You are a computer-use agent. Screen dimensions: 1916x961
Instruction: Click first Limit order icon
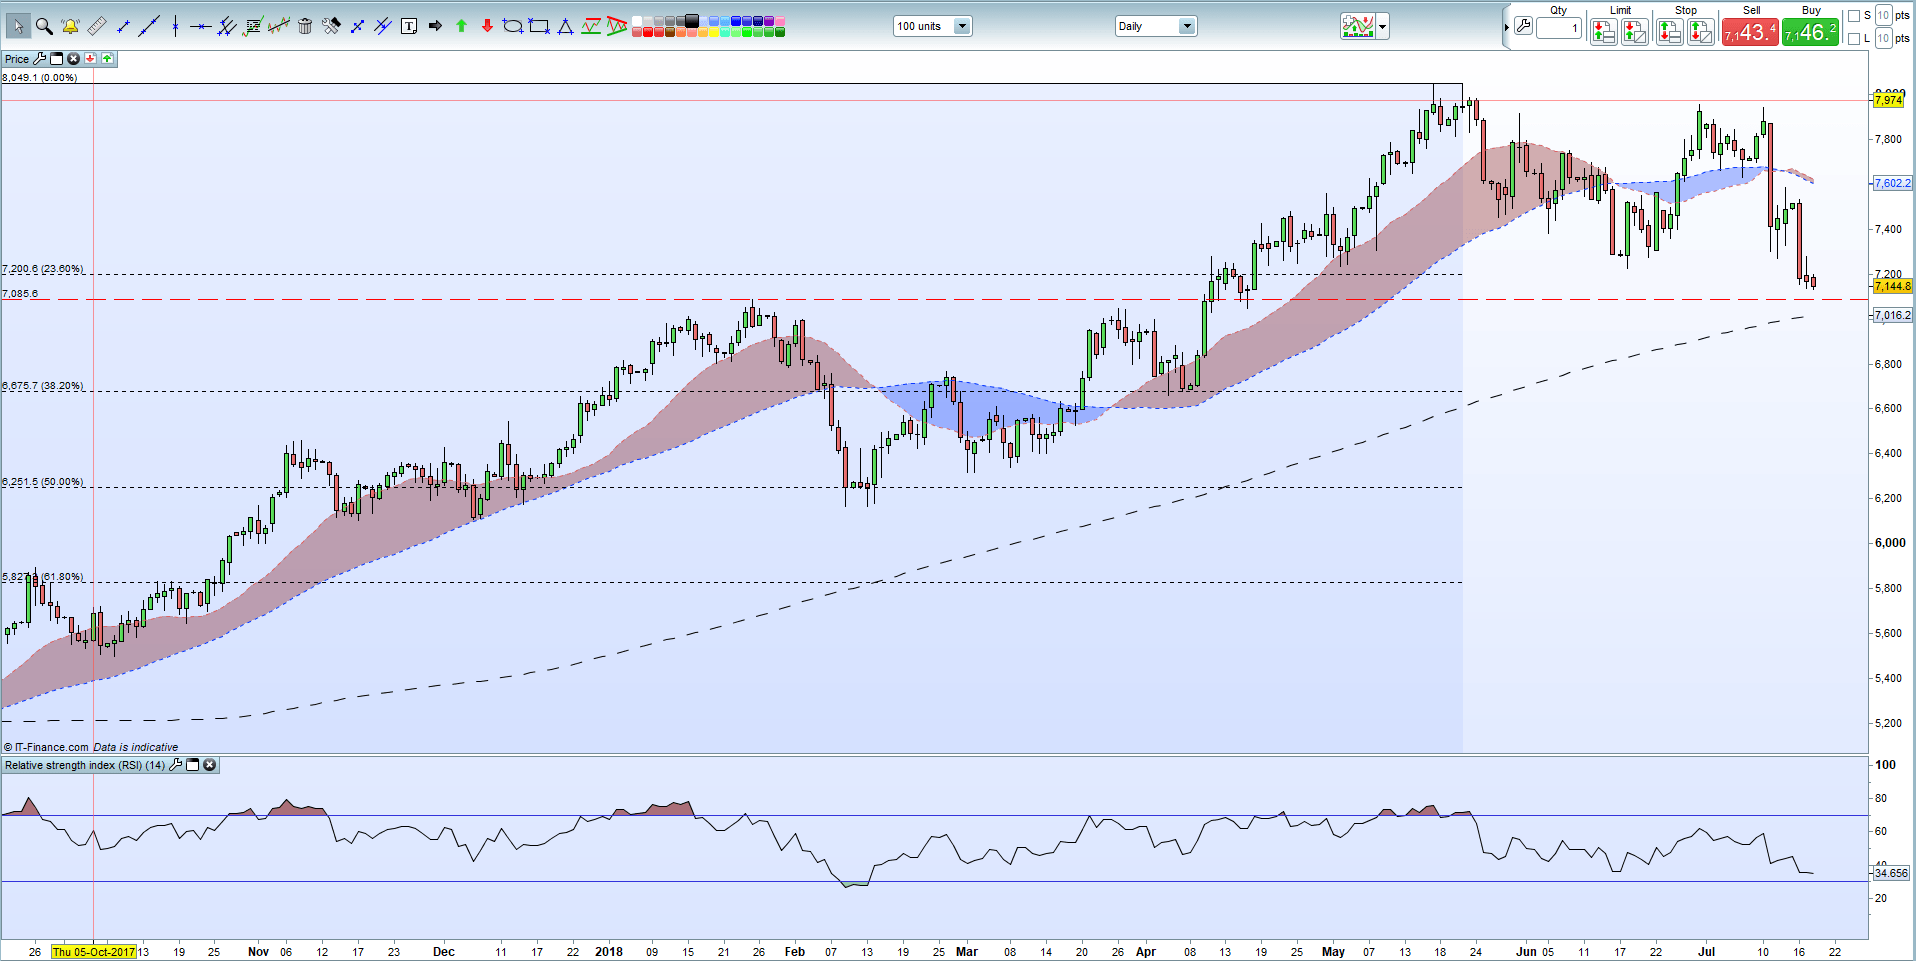click(x=1604, y=32)
